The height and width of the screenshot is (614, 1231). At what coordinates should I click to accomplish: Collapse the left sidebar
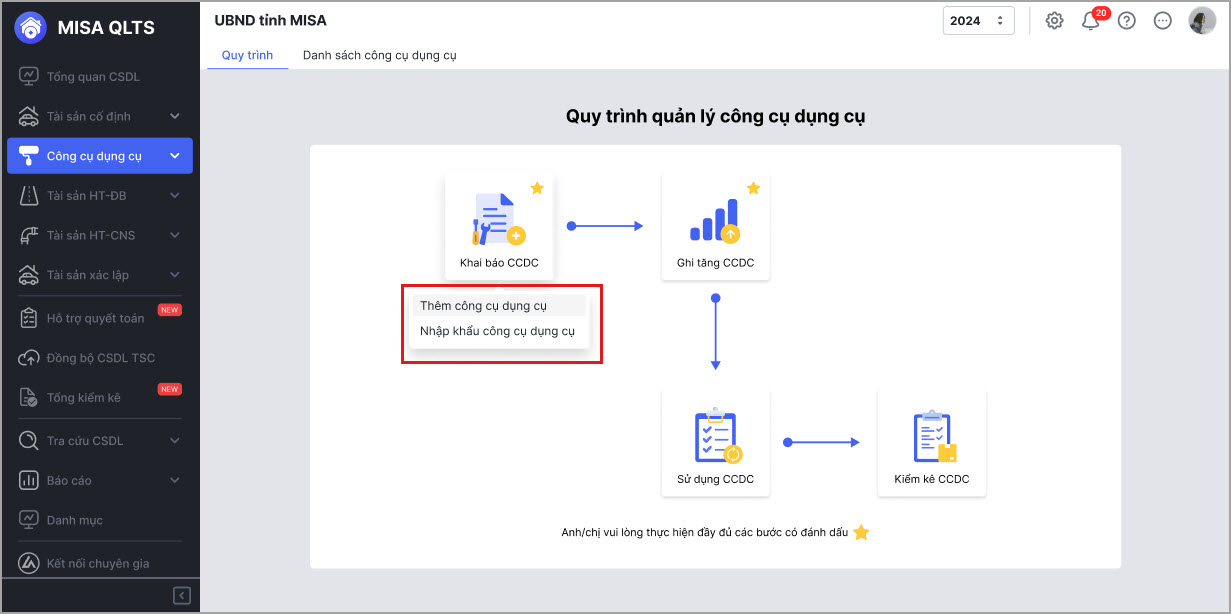click(182, 596)
